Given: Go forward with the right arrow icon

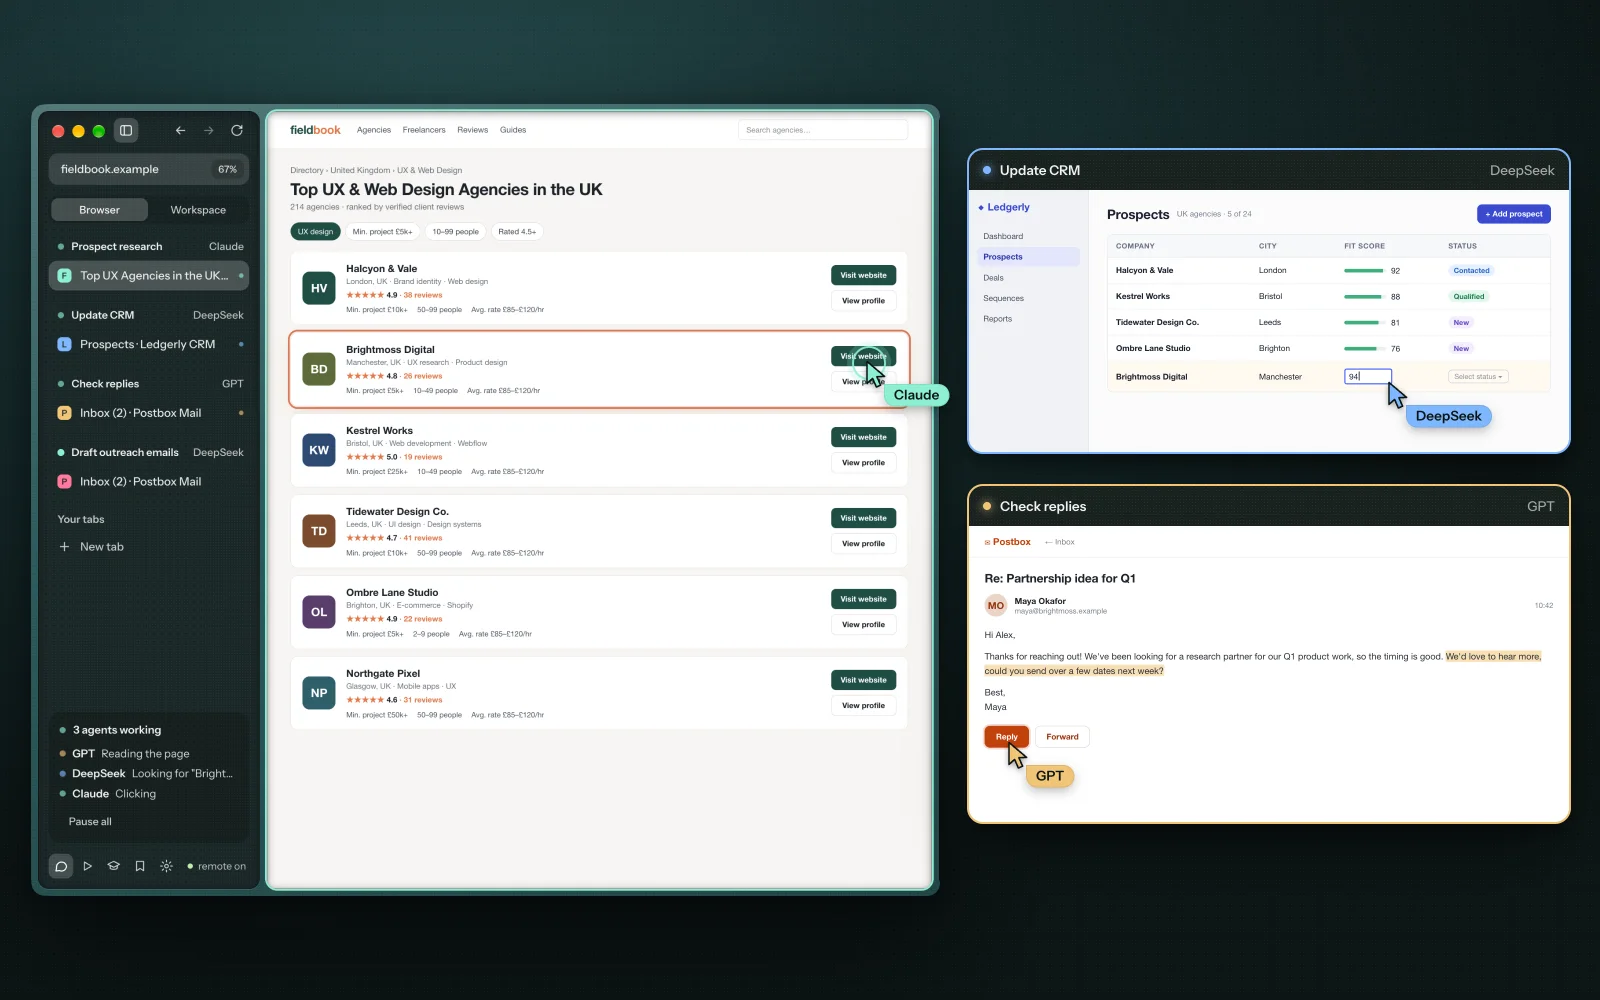Looking at the screenshot, I should [x=208, y=130].
